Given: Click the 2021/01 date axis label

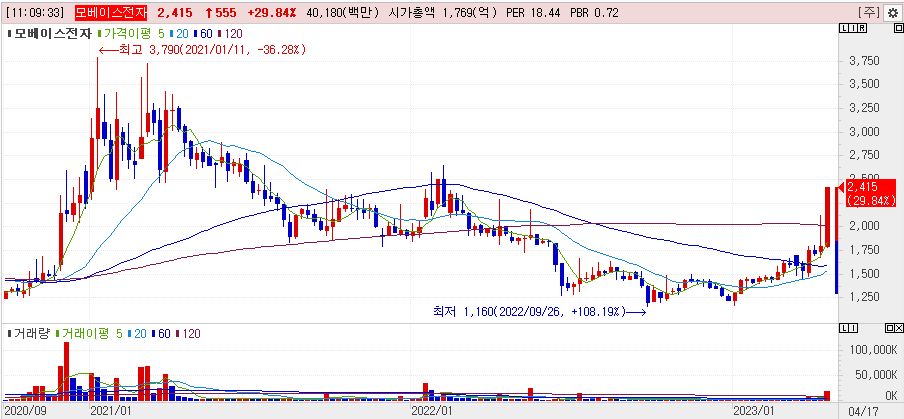Looking at the screenshot, I should (x=111, y=410).
